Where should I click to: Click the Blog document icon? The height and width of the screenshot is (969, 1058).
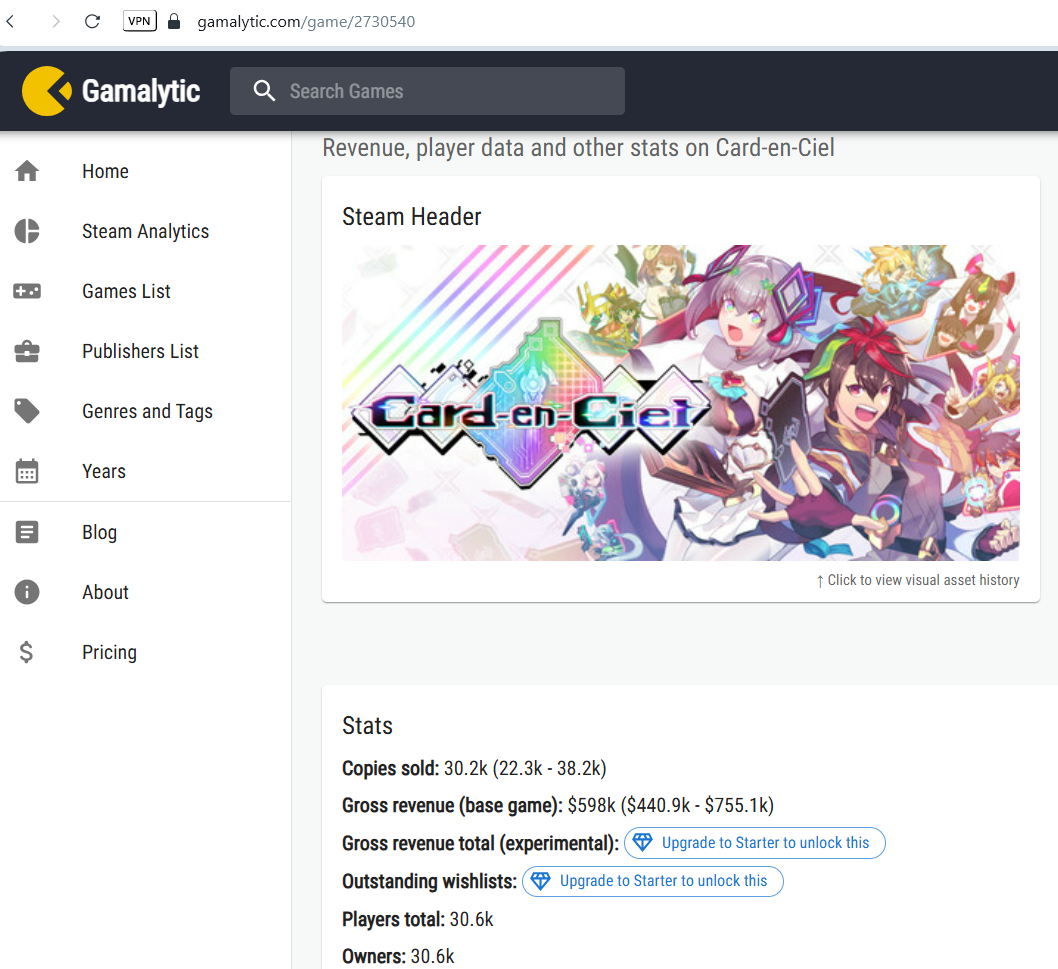pyautogui.click(x=27, y=532)
